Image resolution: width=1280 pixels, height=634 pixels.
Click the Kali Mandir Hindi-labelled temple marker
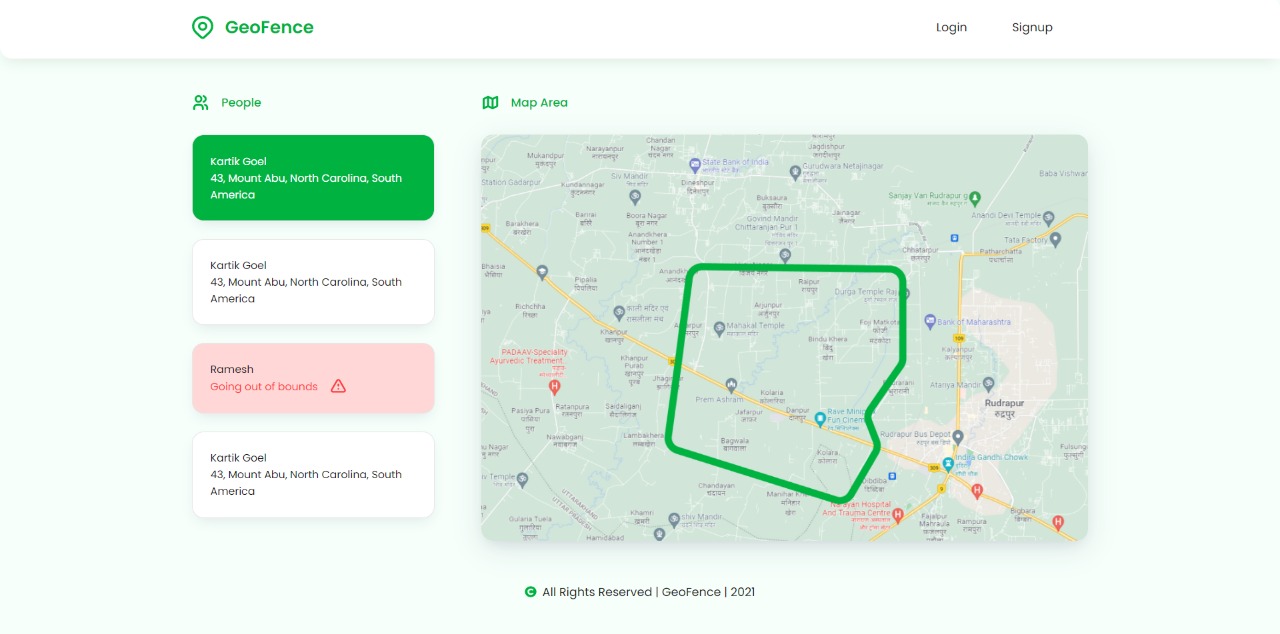[619, 312]
